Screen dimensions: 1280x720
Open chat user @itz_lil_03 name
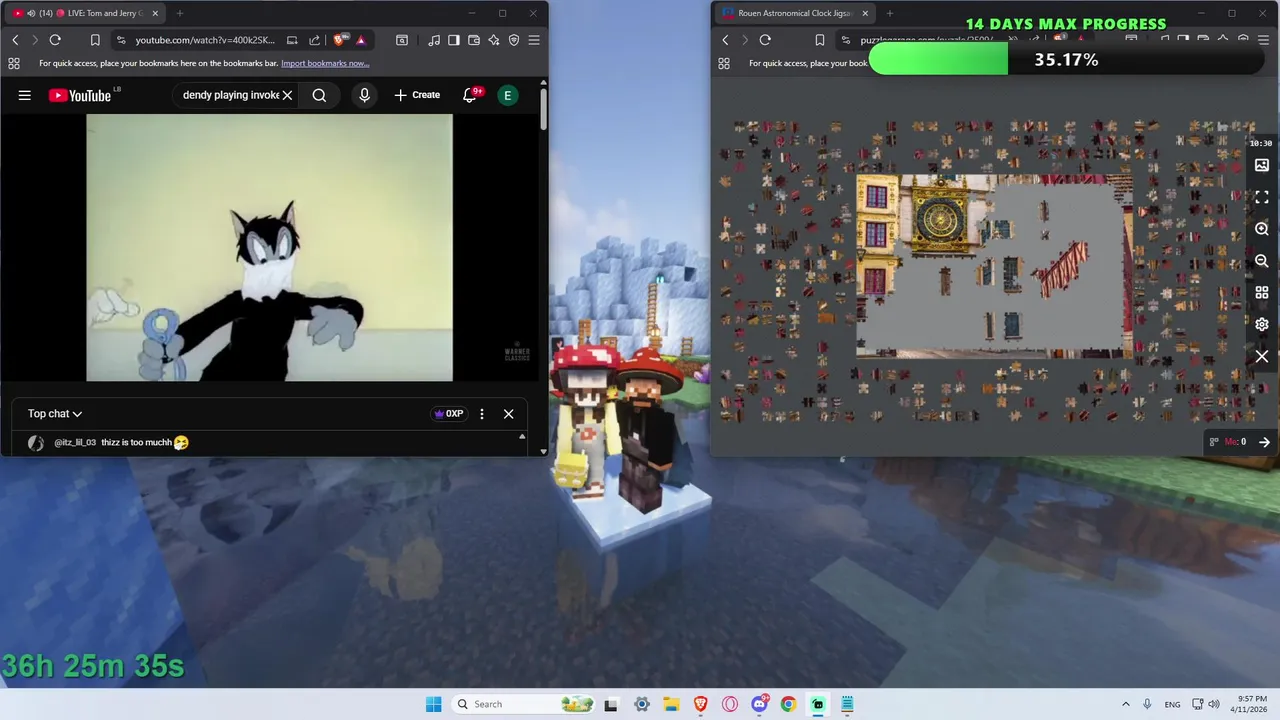click(75, 442)
